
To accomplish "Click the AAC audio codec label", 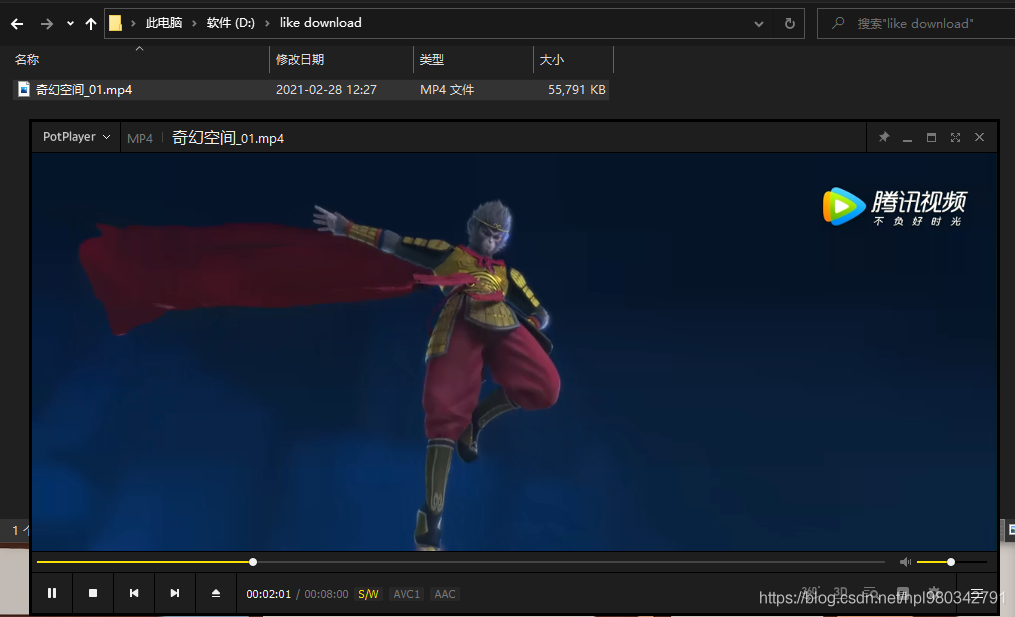I will coord(445,594).
